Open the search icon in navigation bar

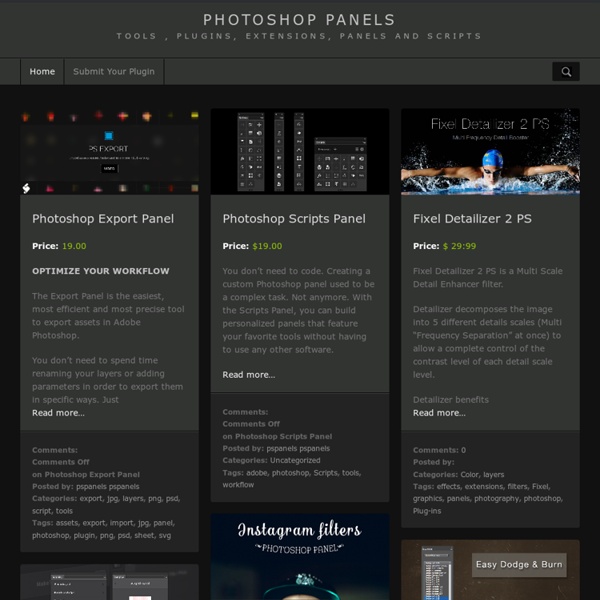(566, 72)
